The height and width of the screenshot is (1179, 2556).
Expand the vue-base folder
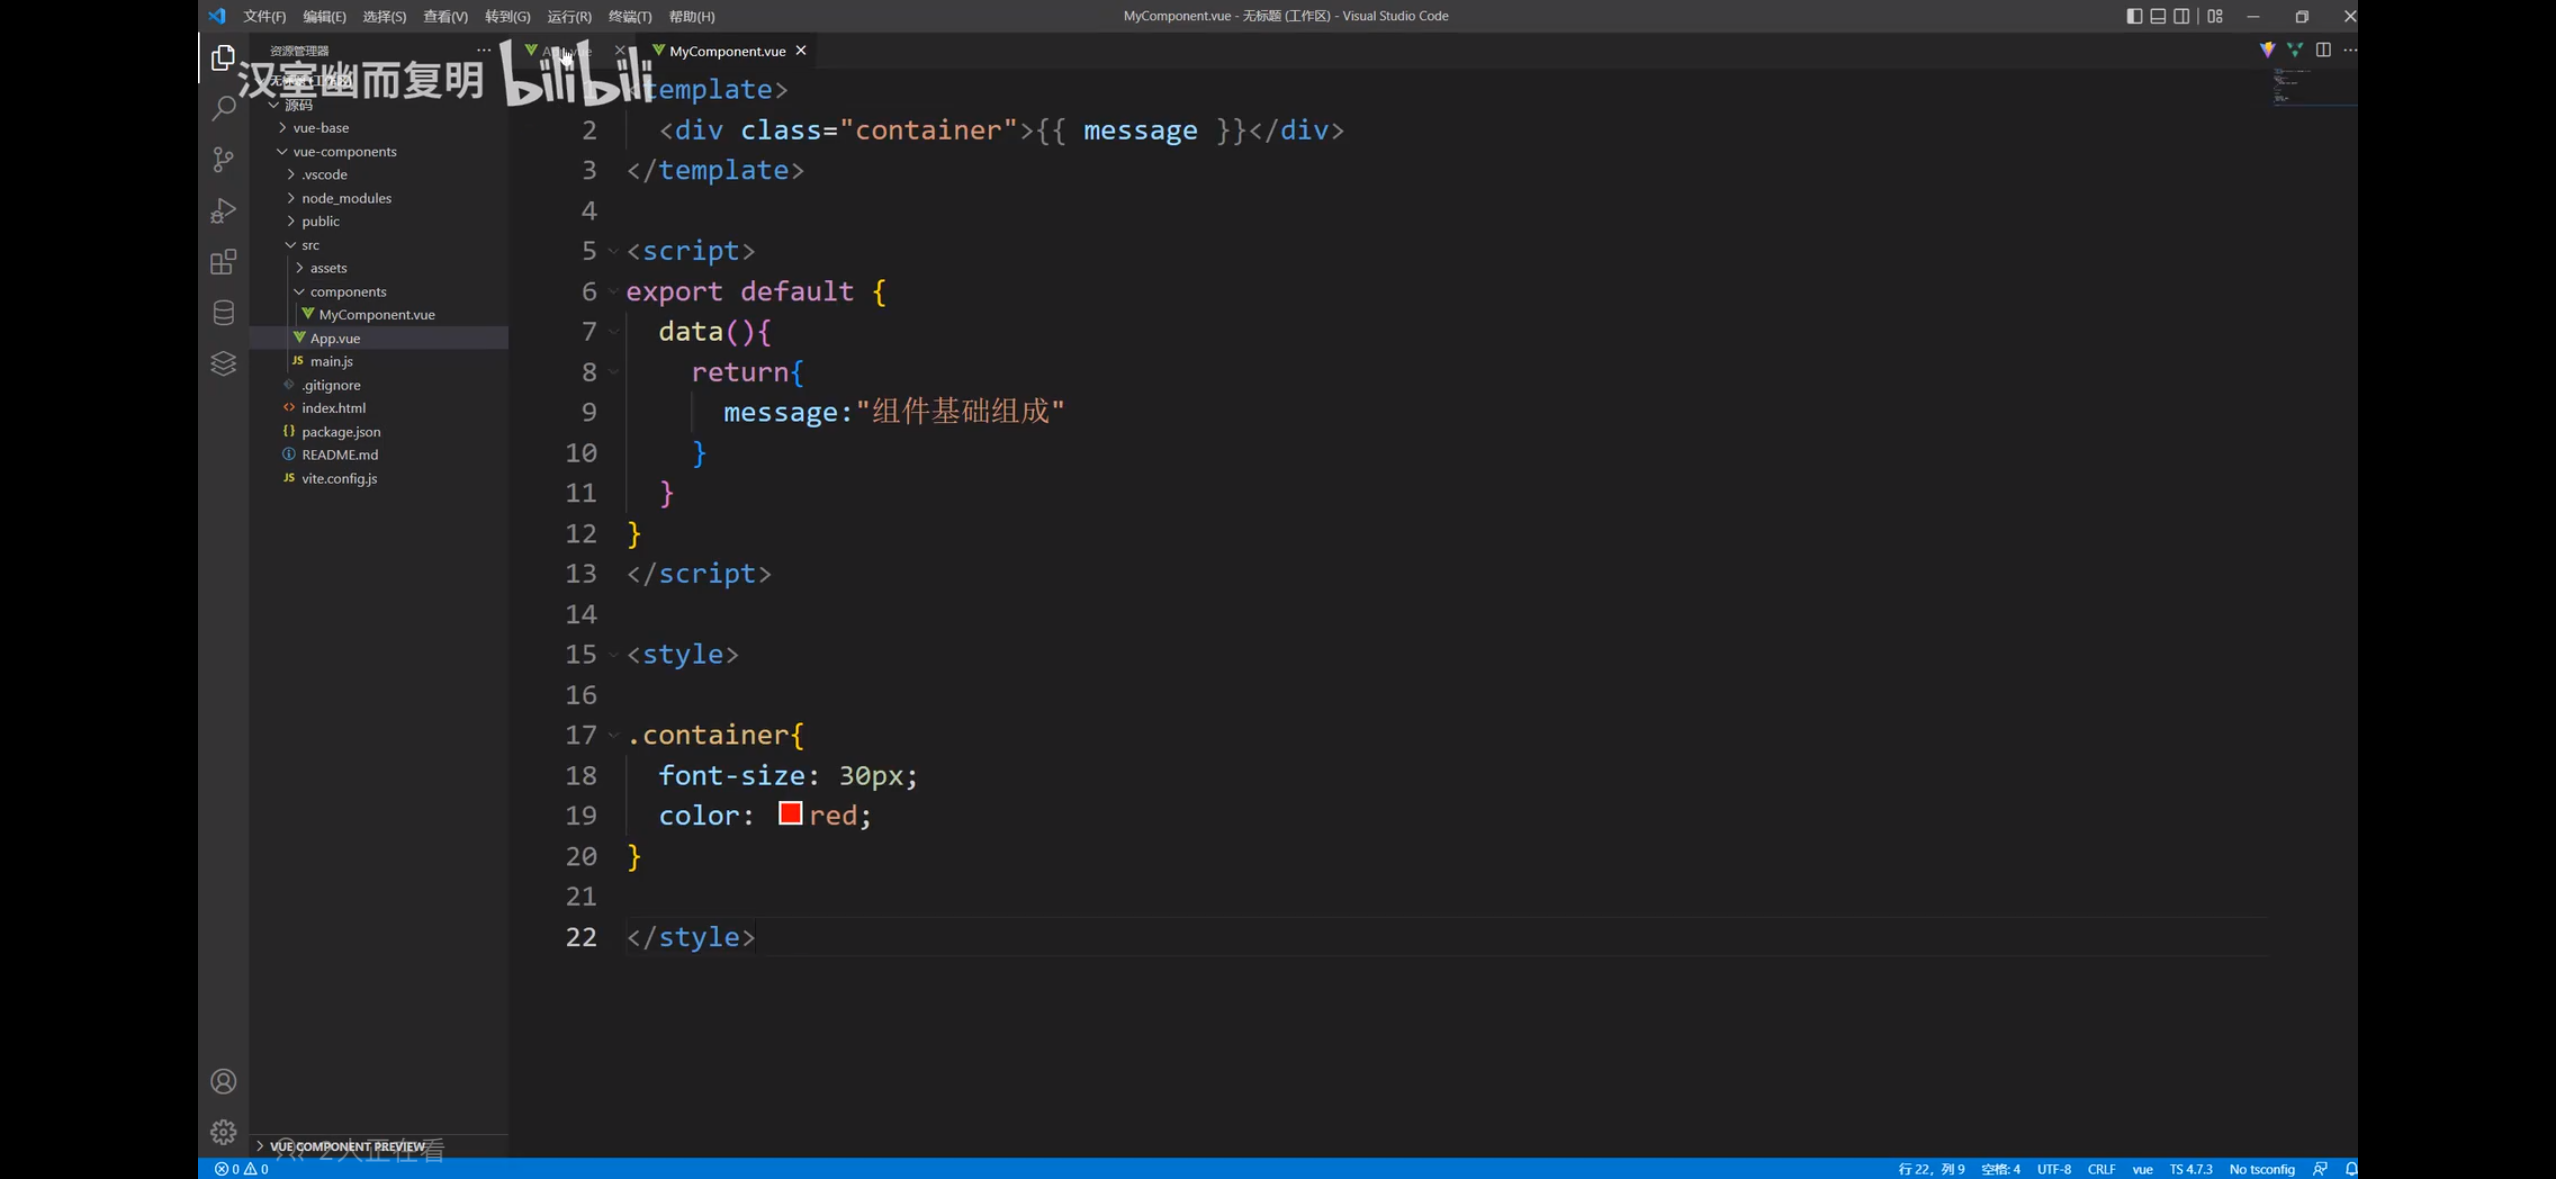coord(320,128)
